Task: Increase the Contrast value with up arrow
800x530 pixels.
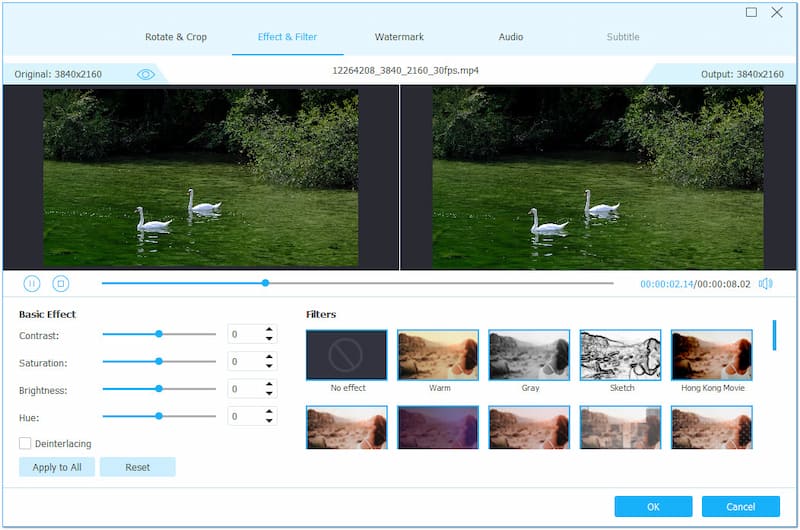Action: pyautogui.click(x=268, y=330)
